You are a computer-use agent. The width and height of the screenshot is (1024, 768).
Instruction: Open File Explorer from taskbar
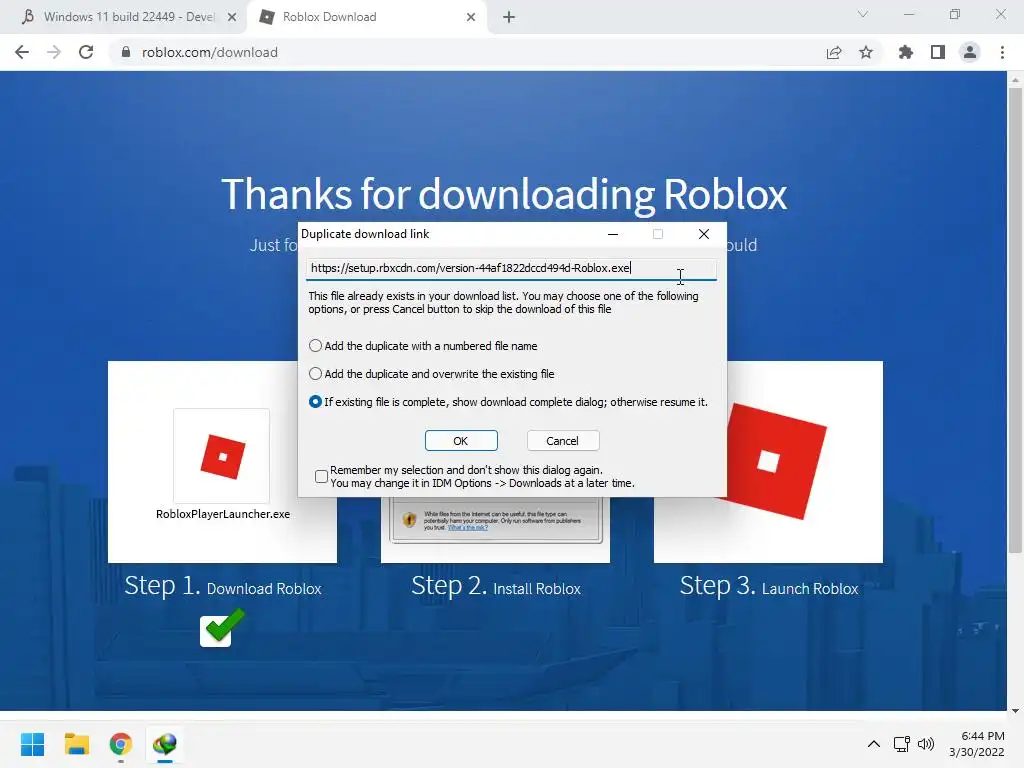[76, 744]
